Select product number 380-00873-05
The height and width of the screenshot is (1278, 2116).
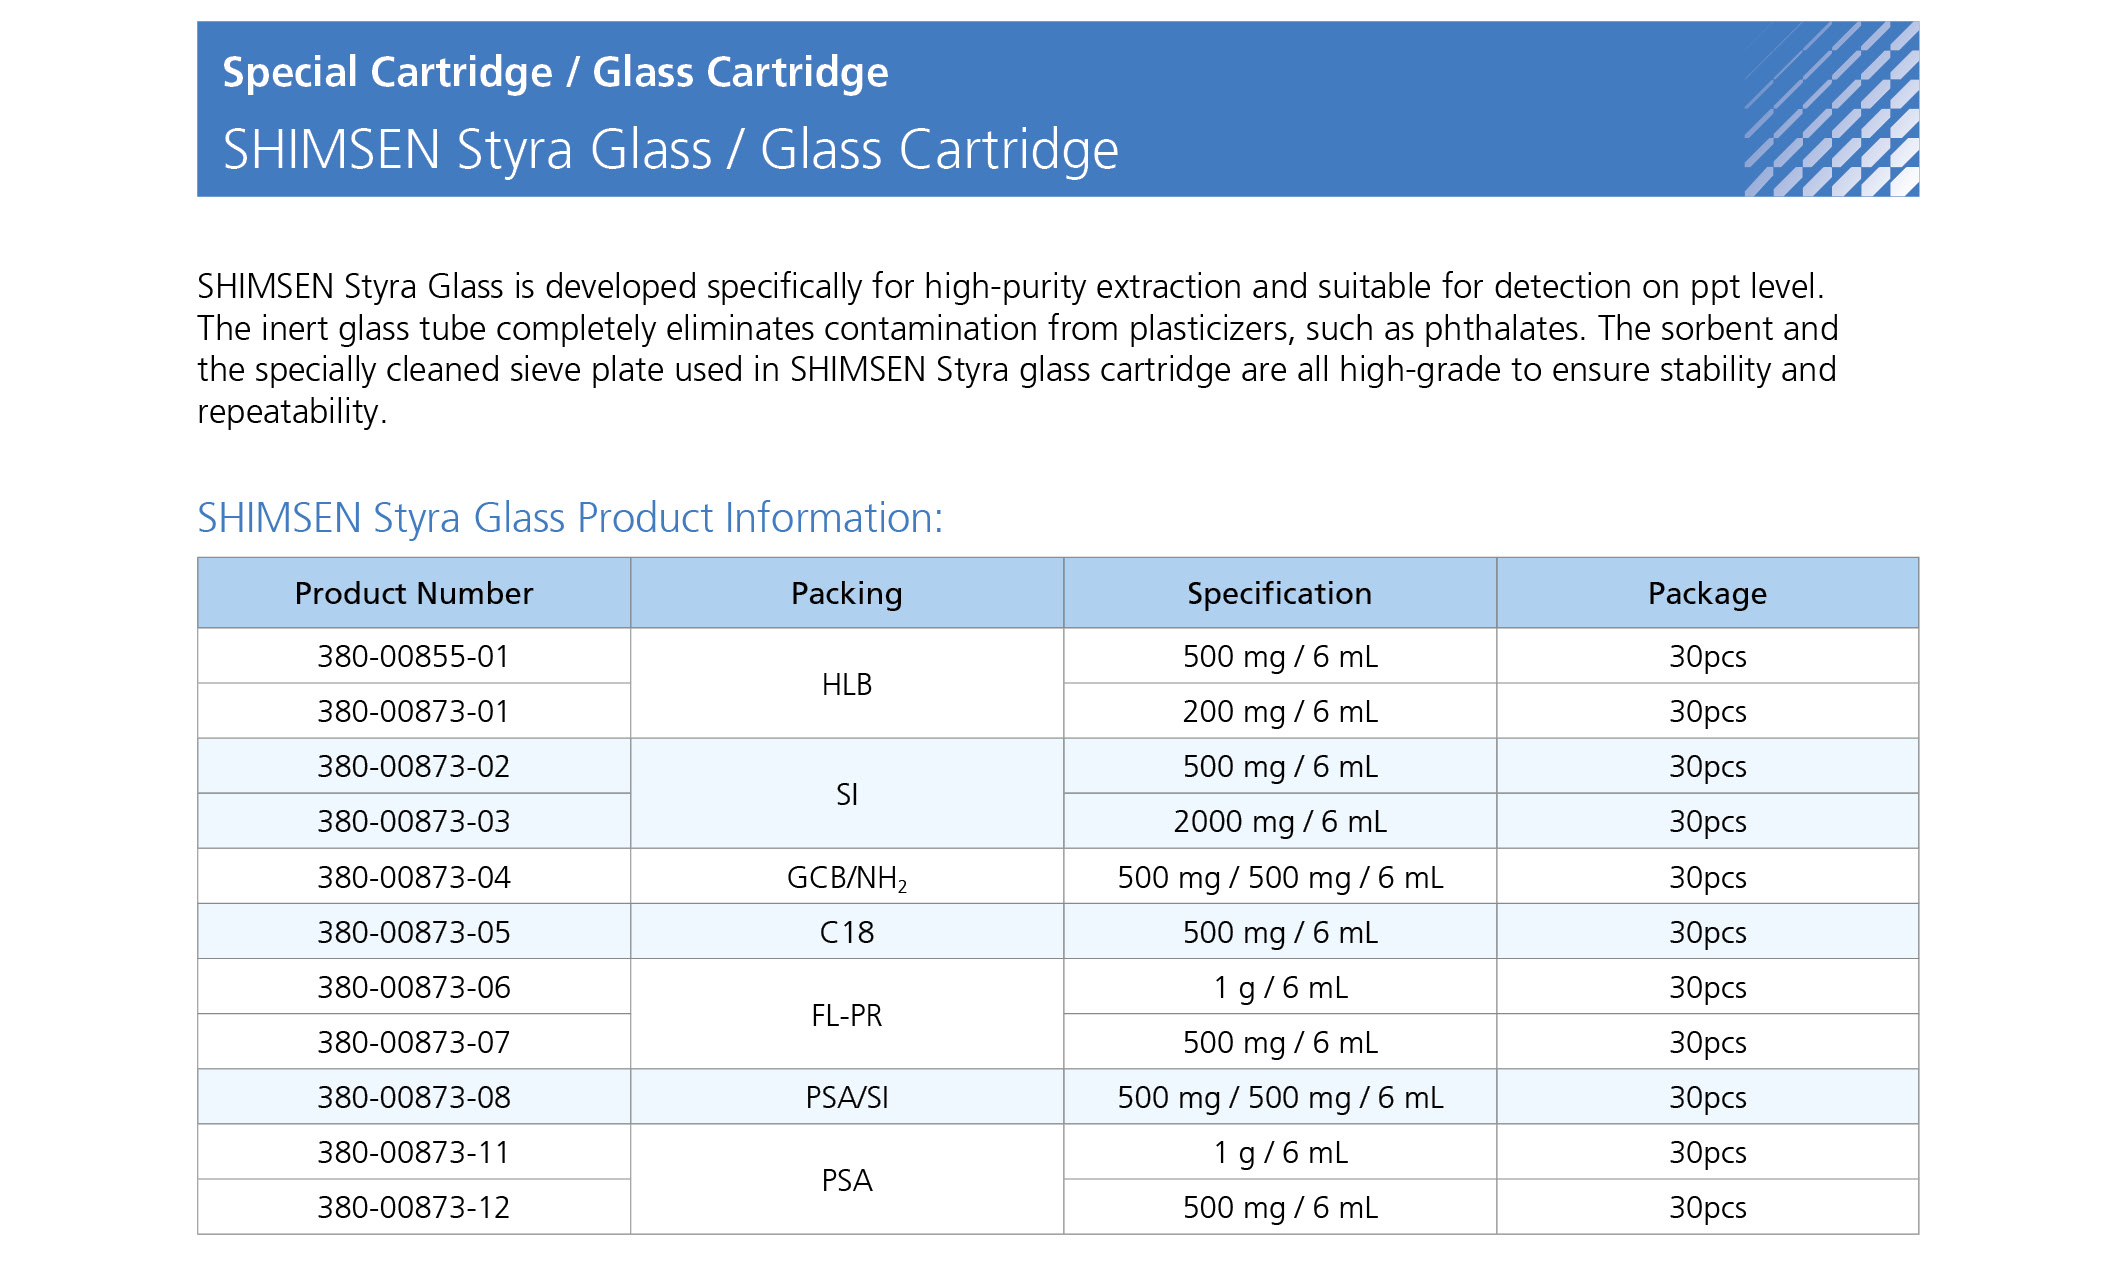coord(414,932)
